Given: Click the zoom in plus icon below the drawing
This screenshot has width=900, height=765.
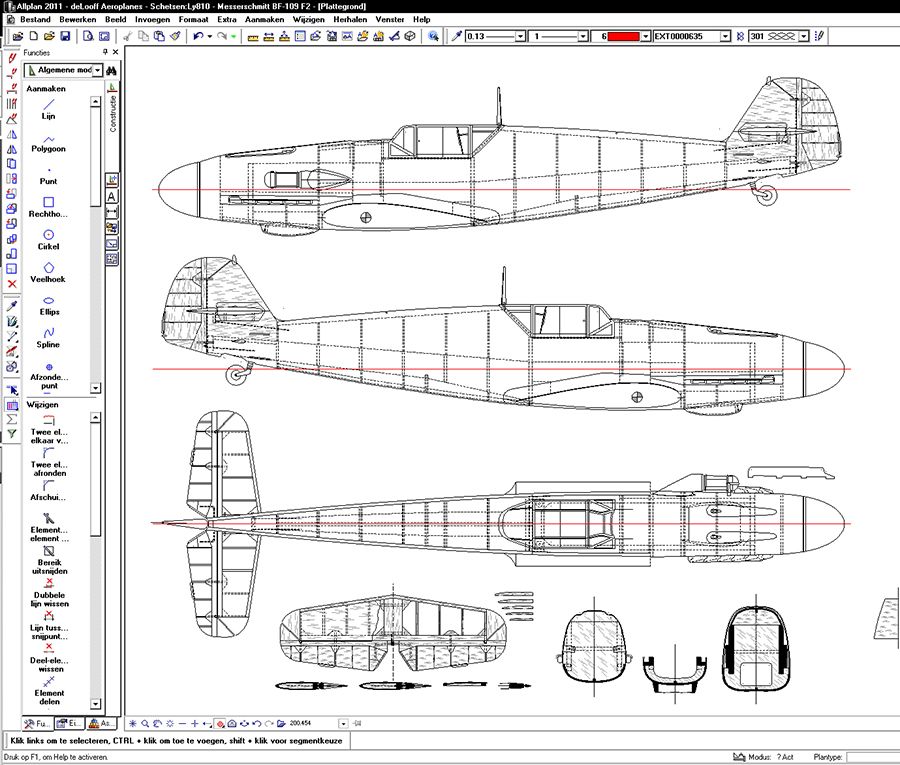Looking at the screenshot, I should [195, 724].
